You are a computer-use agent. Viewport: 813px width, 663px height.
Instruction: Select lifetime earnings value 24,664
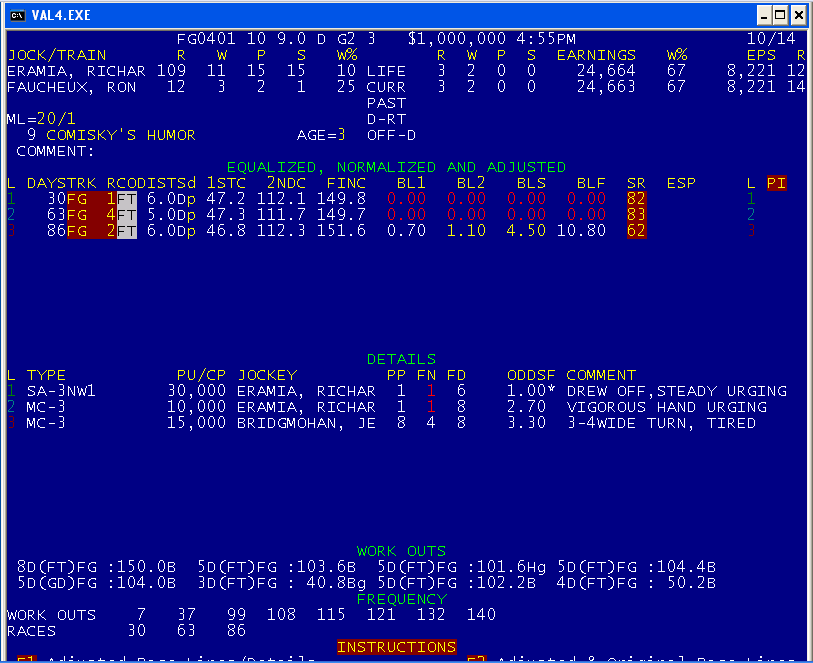(x=606, y=71)
